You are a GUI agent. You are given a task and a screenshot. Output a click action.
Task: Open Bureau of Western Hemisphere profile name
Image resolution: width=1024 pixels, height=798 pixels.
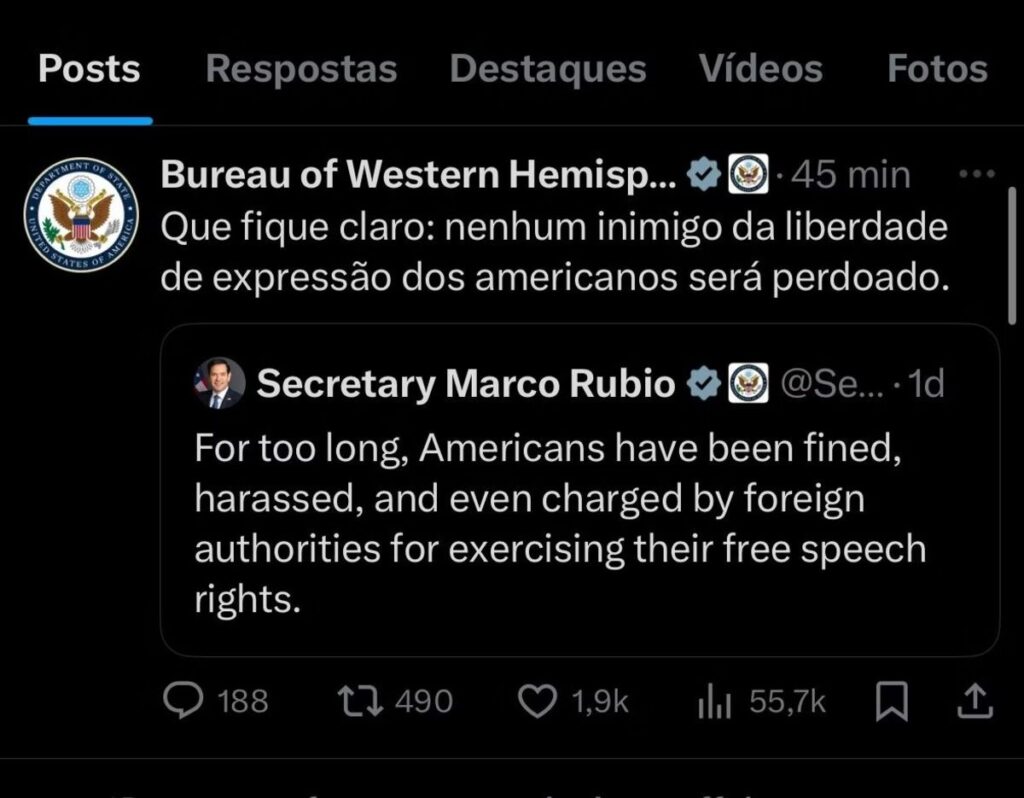click(419, 175)
